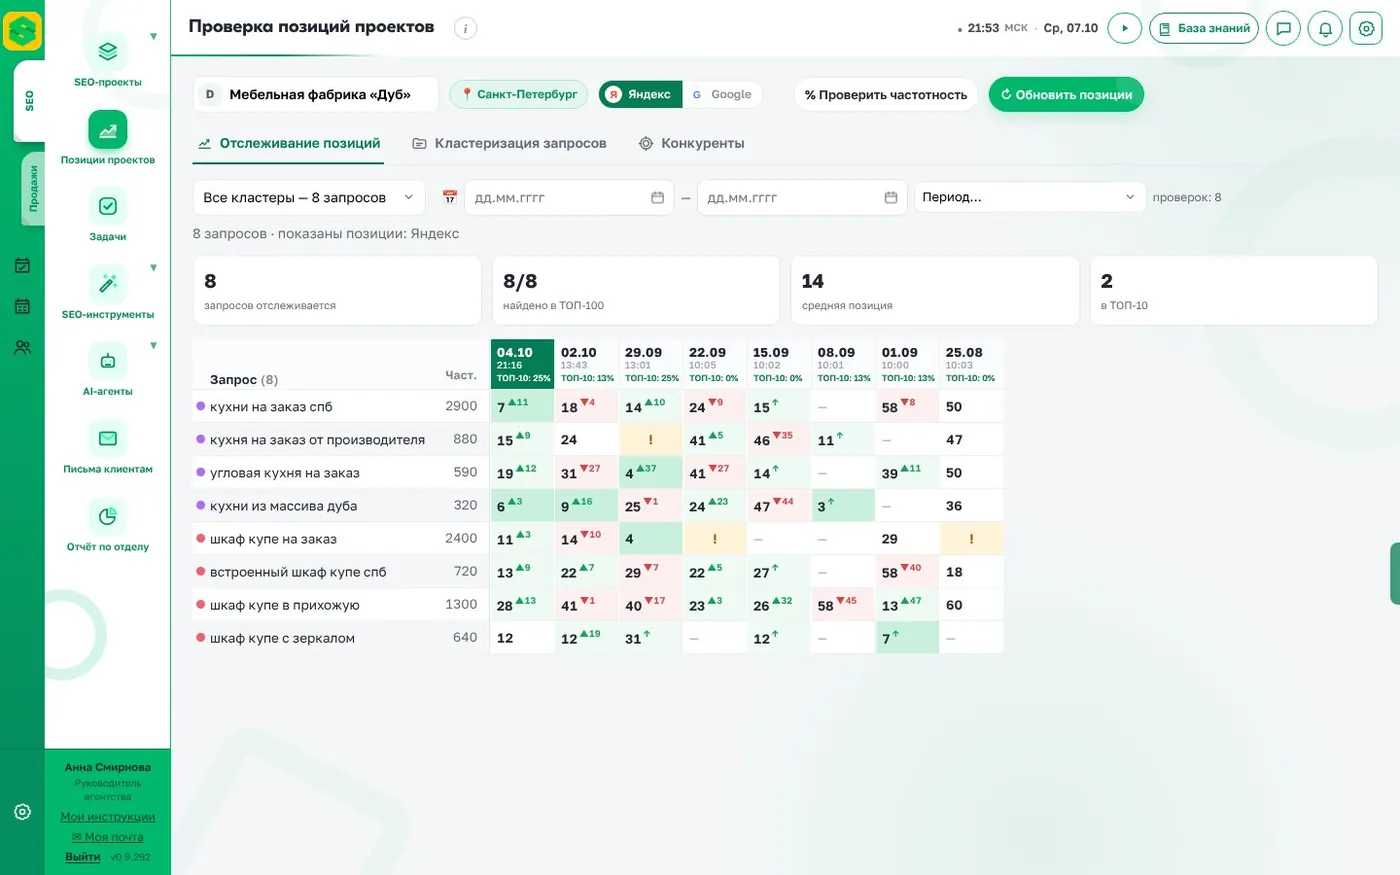
Task: Click the Обновить позиции button
Action: [1066, 95]
